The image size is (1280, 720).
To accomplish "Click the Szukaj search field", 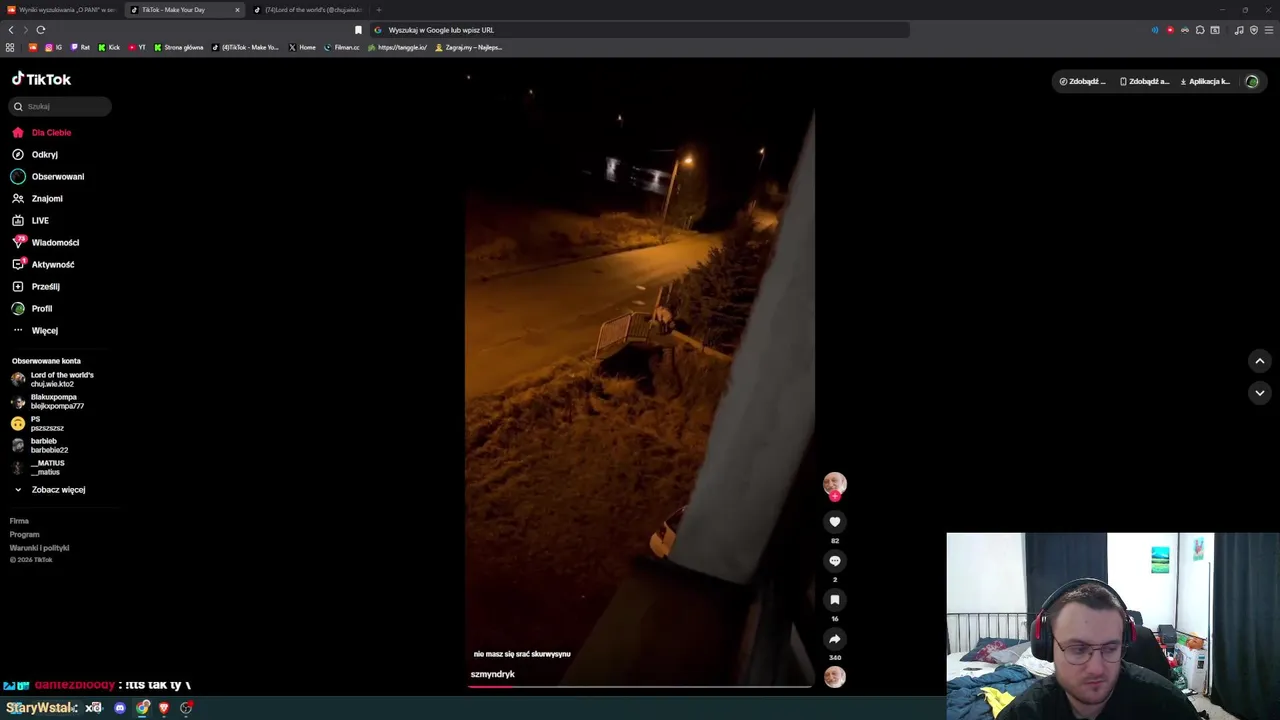I will [x=61, y=106].
